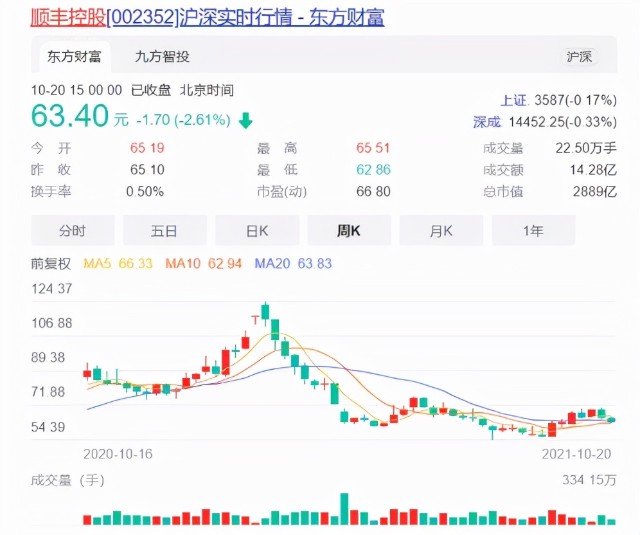Image resolution: width=640 pixels, height=535 pixels.
Task: Switch to the 九方智投 tab
Action: [162, 56]
